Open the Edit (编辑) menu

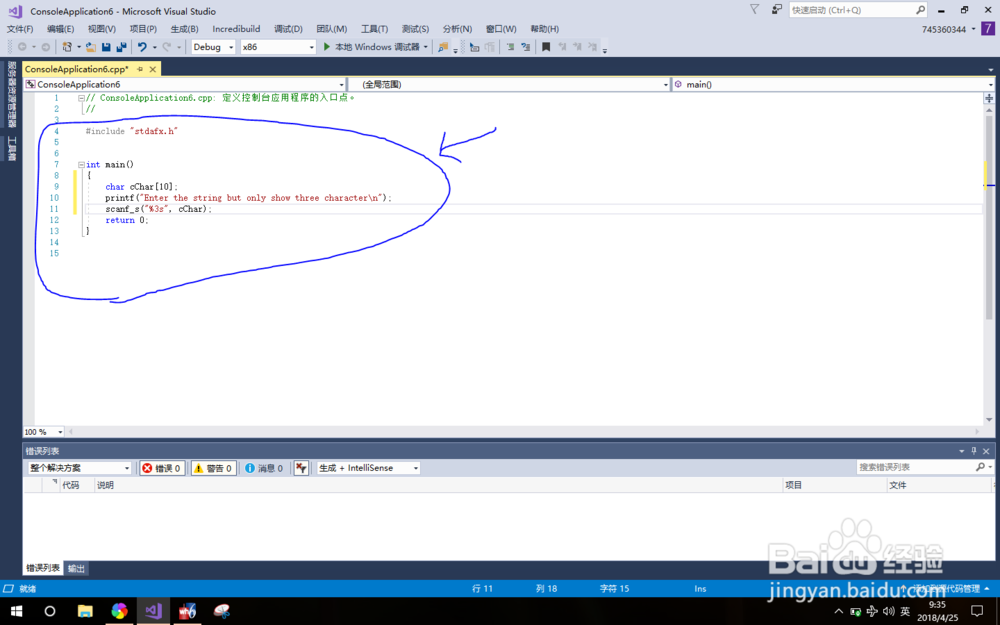(61, 29)
